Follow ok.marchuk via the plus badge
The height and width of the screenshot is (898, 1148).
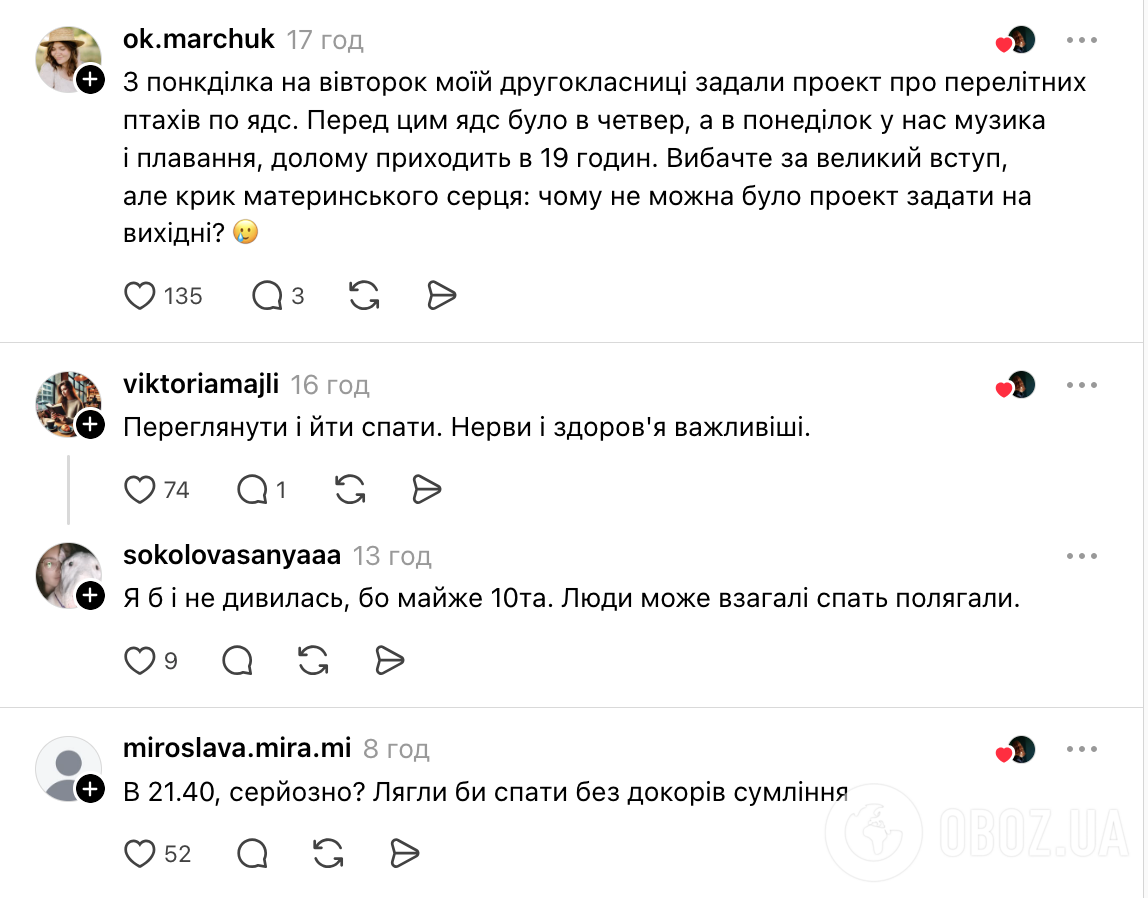click(91, 80)
